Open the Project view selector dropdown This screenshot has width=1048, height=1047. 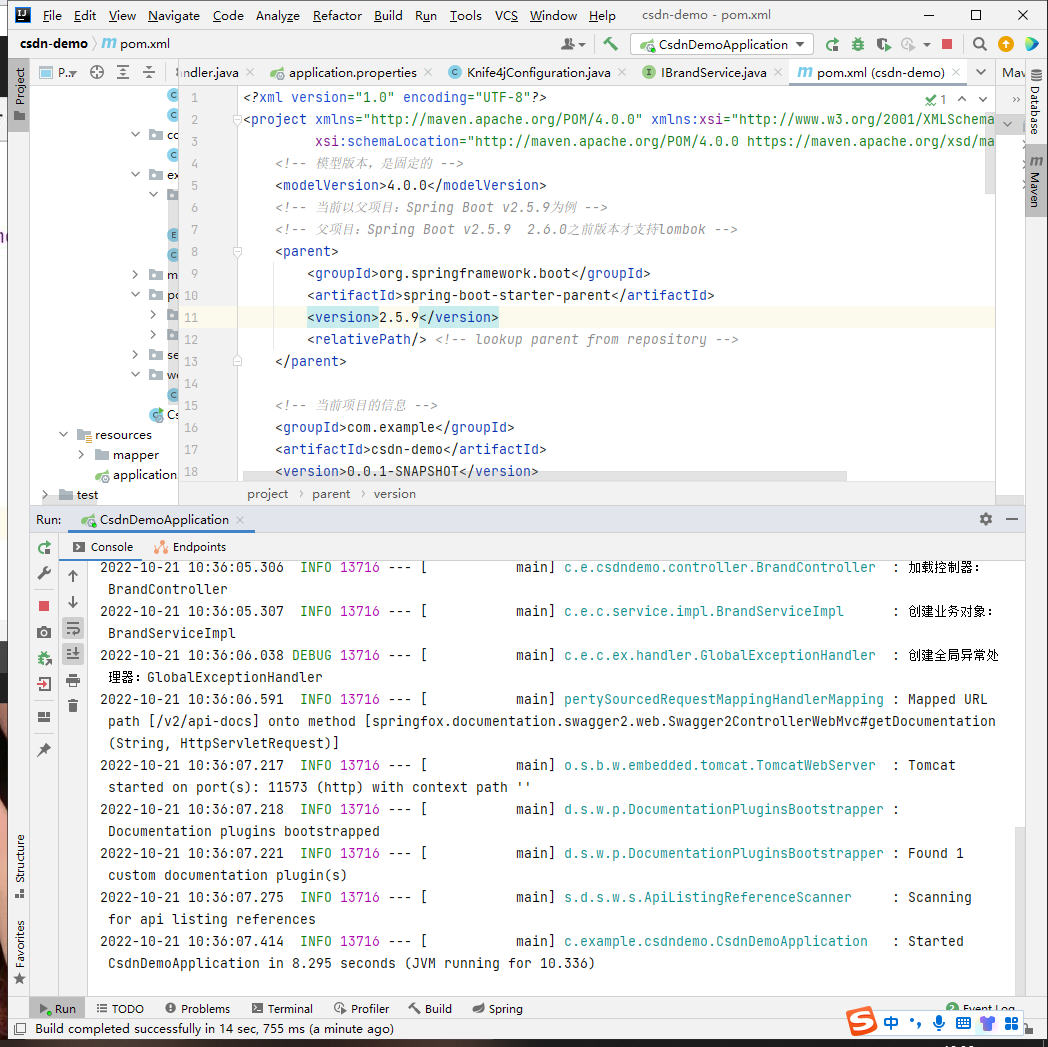(59, 72)
